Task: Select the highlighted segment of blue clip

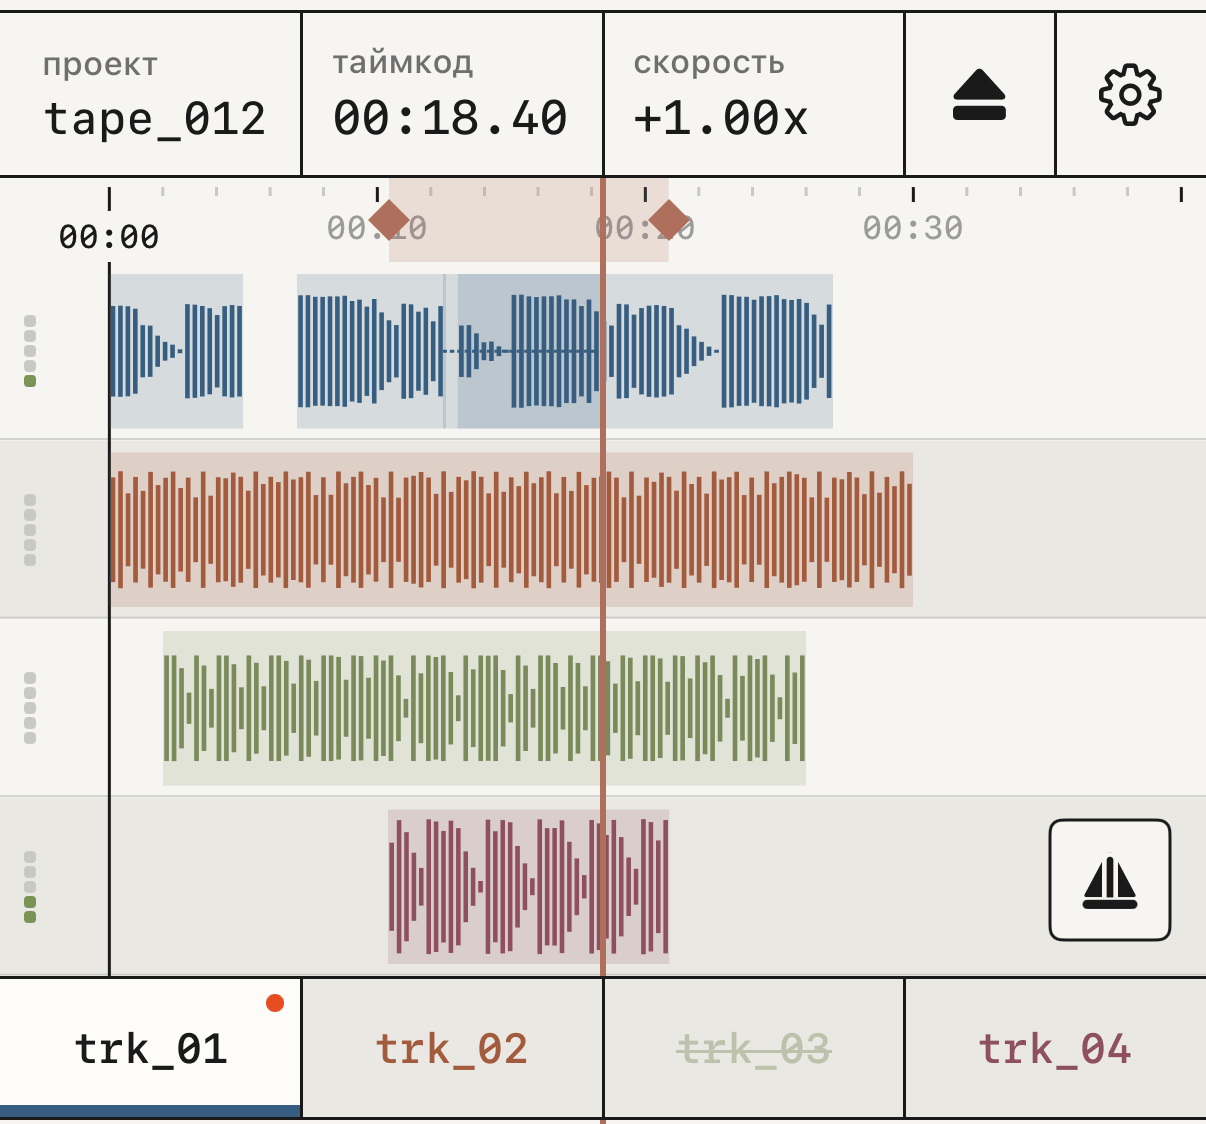Action: point(530,351)
